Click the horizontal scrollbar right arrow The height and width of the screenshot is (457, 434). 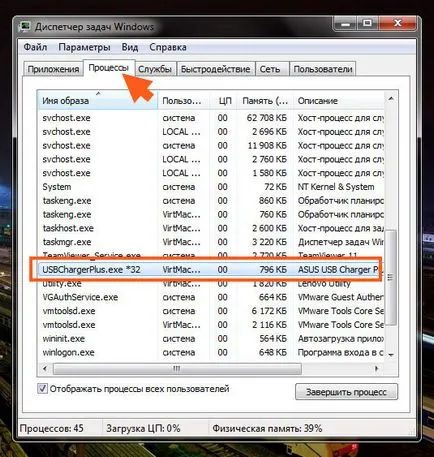[x=377, y=369]
